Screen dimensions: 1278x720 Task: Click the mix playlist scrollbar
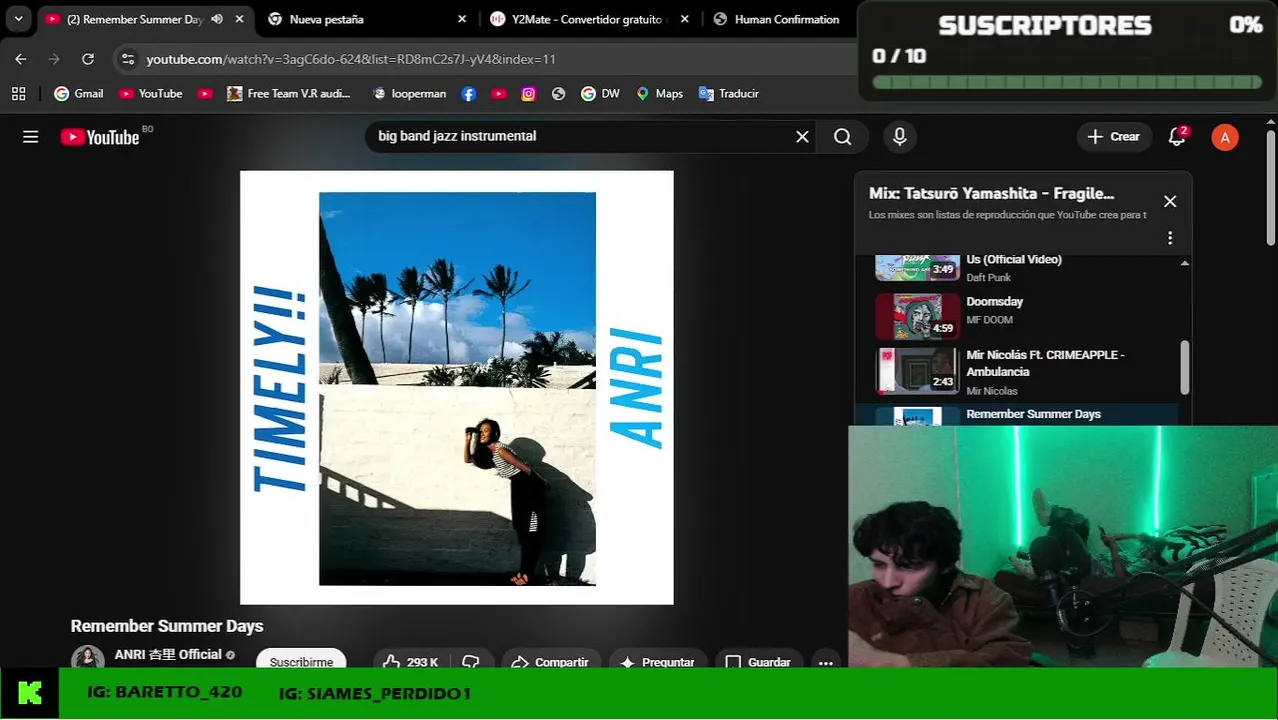point(1185,367)
